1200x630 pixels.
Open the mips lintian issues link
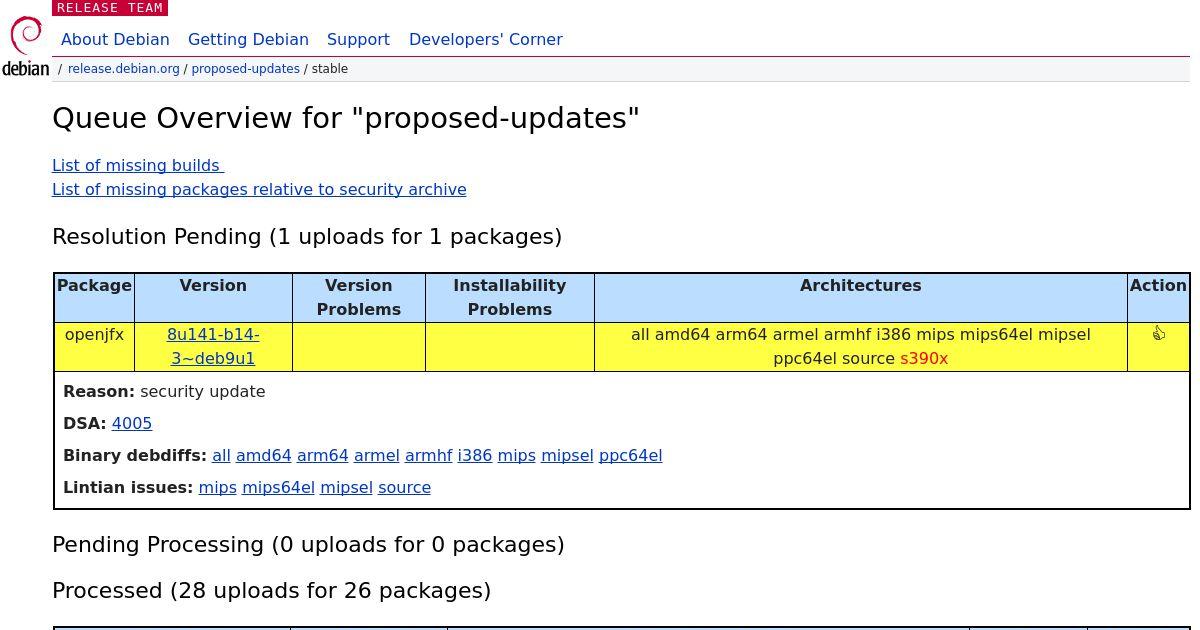pos(218,487)
